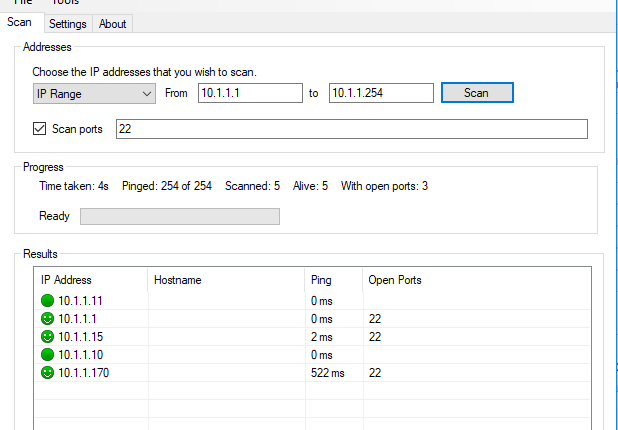Click the Ready progress bar
Screen dimensions: 618x430
(x=180, y=216)
